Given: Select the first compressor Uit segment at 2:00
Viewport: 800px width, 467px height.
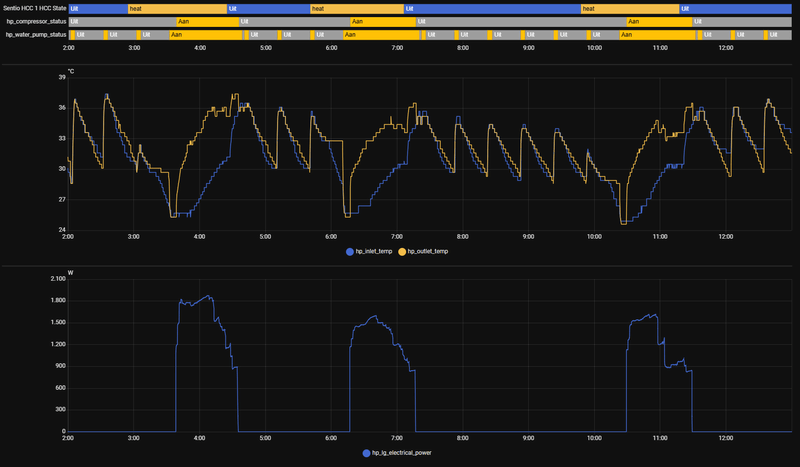Looking at the screenshot, I should [x=122, y=21].
